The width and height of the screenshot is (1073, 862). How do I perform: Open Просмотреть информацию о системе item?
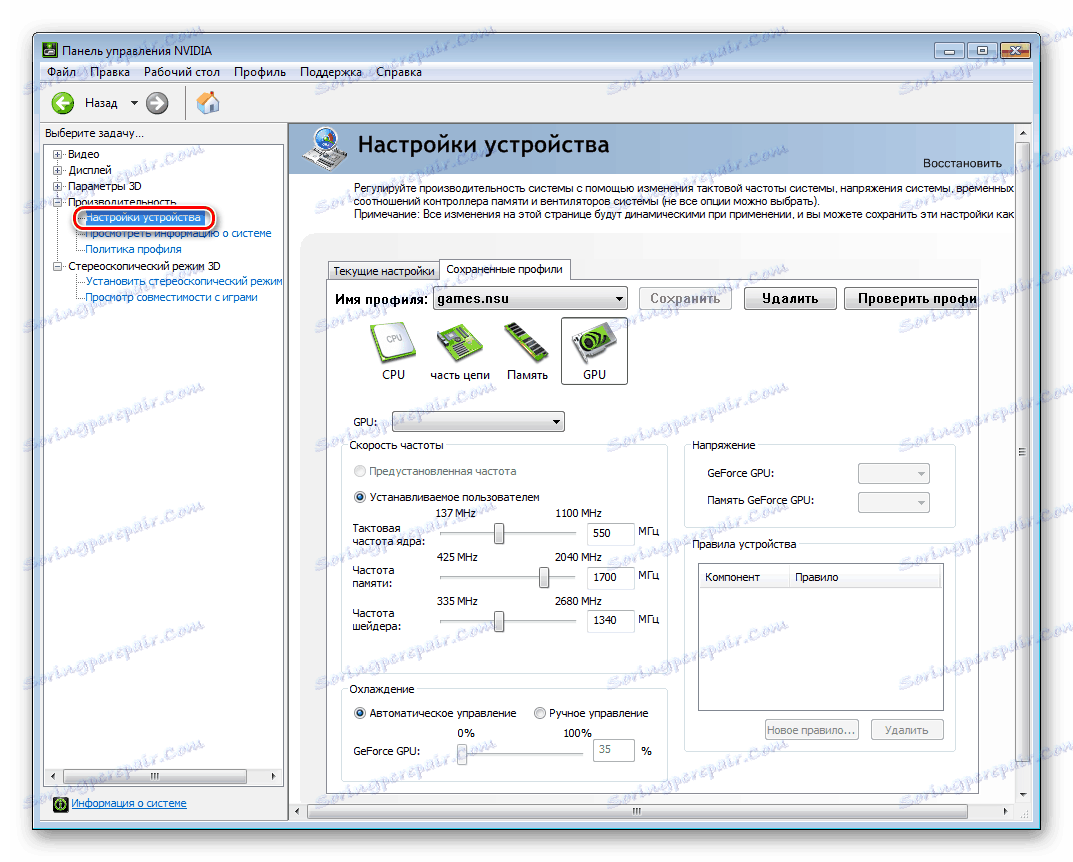point(178,233)
